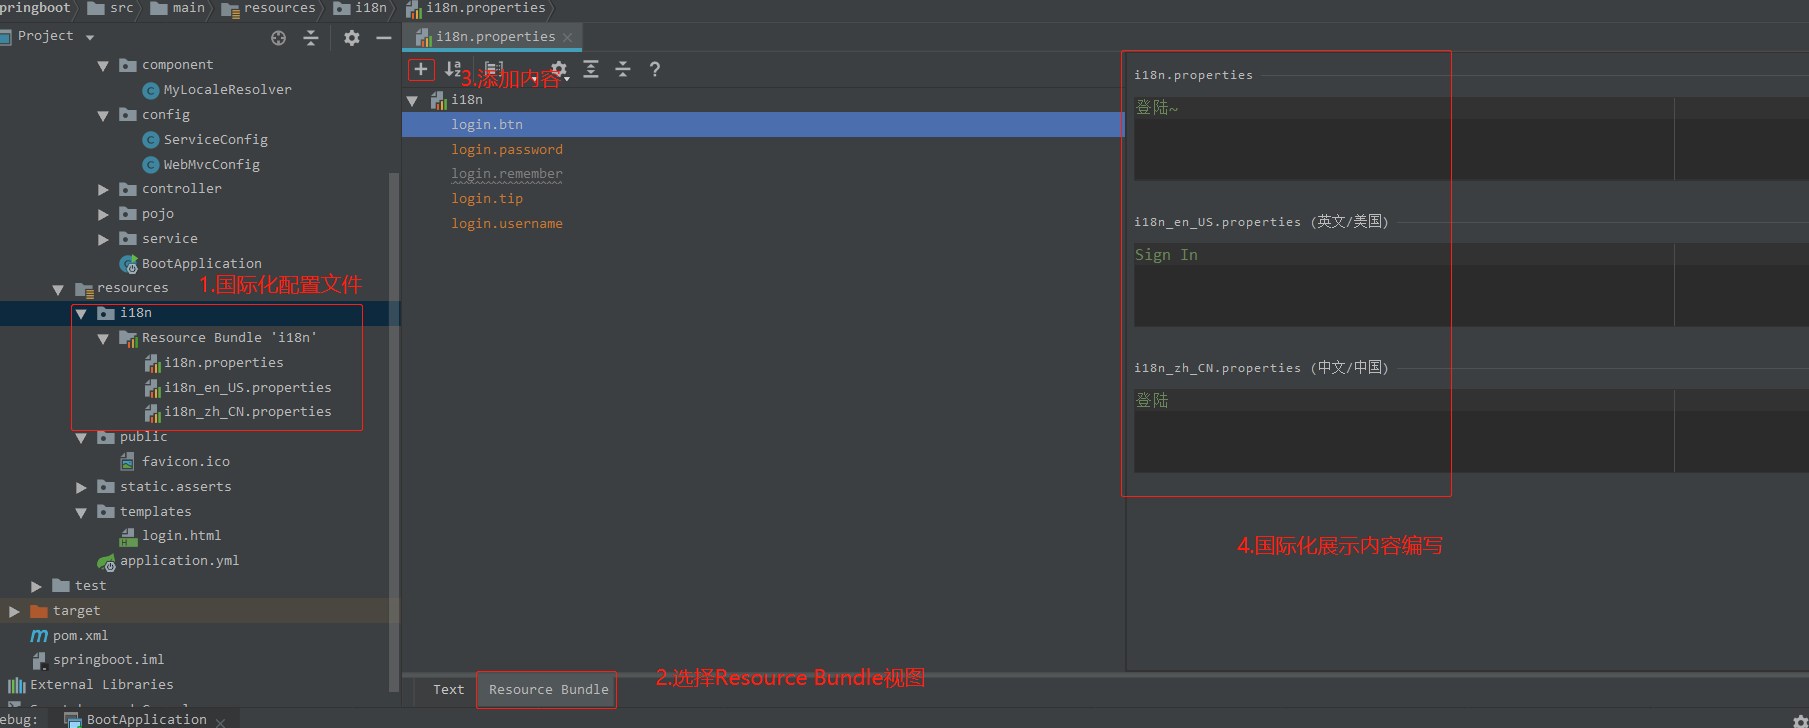
Task: Expand all keys in the bundle editor
Action: pyautogui.click(x=591, y=69)
